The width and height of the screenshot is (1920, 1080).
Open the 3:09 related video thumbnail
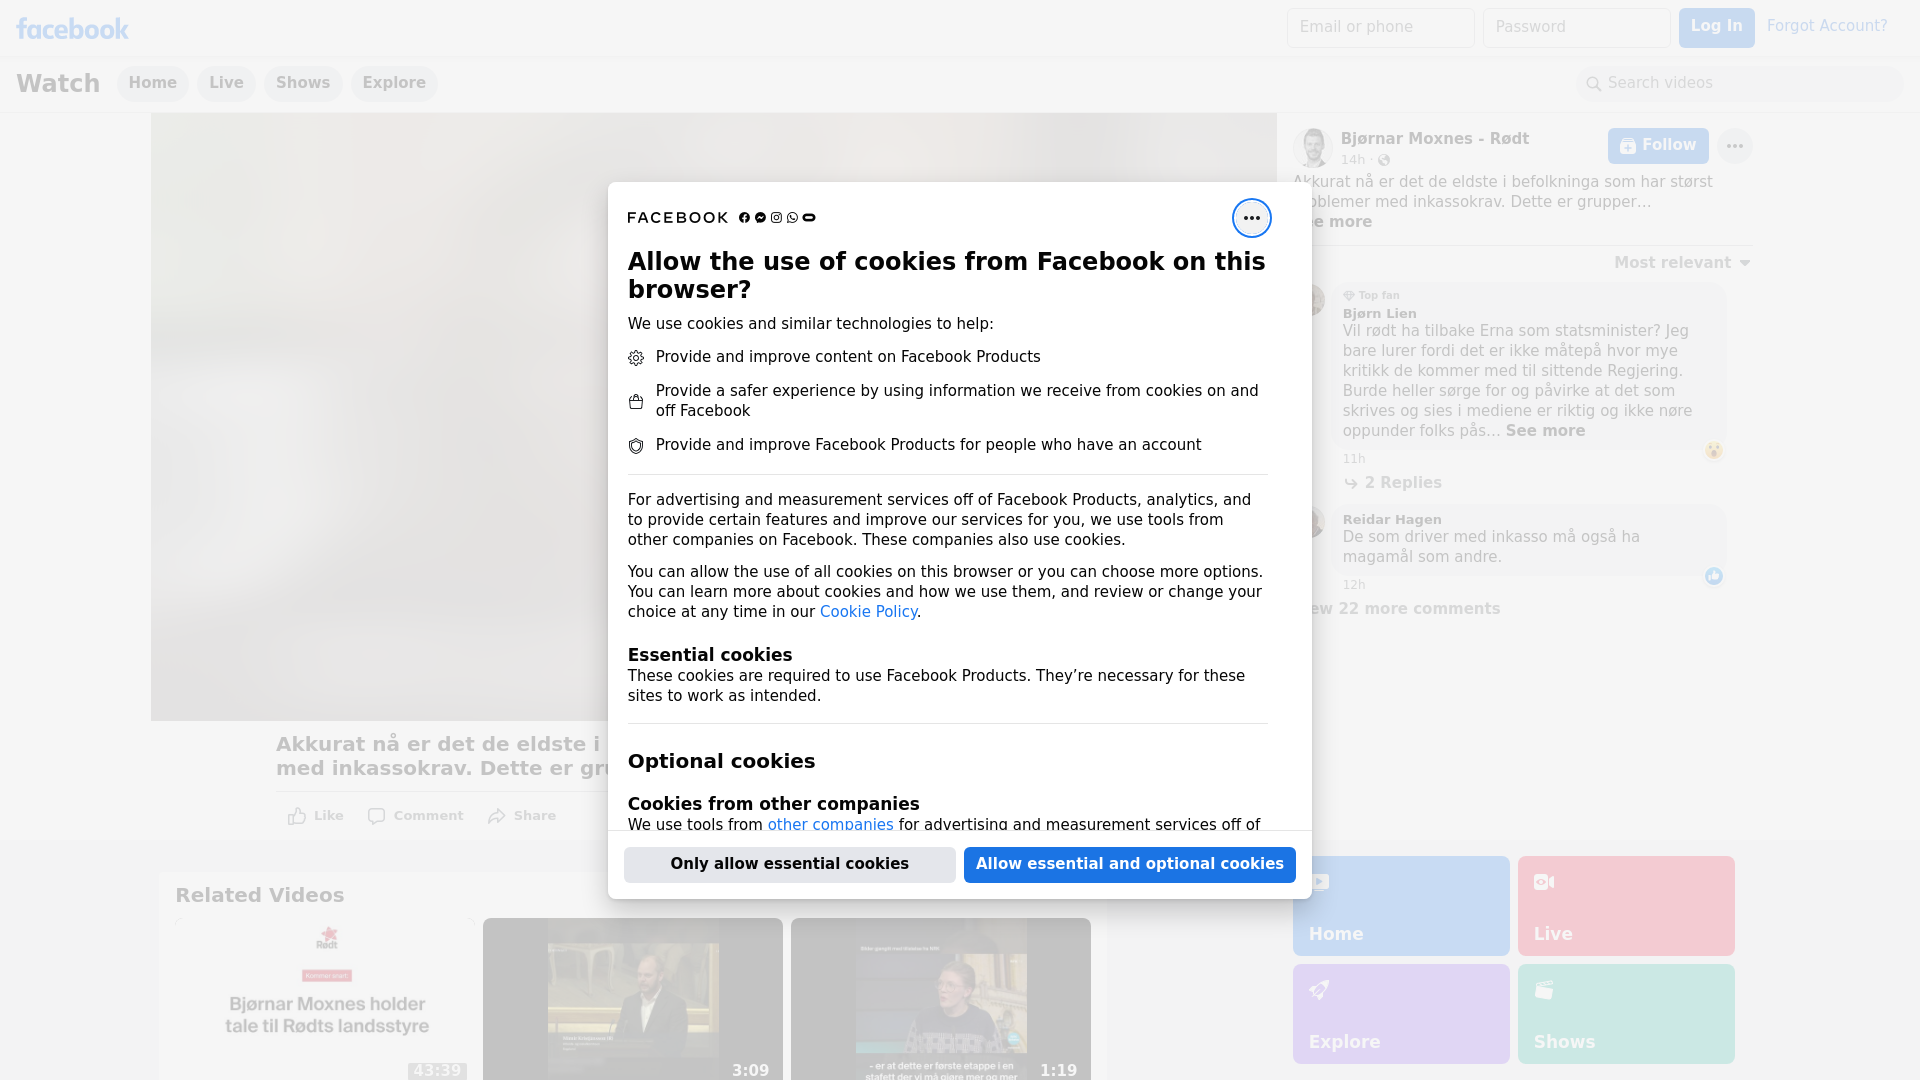point(633,999)
